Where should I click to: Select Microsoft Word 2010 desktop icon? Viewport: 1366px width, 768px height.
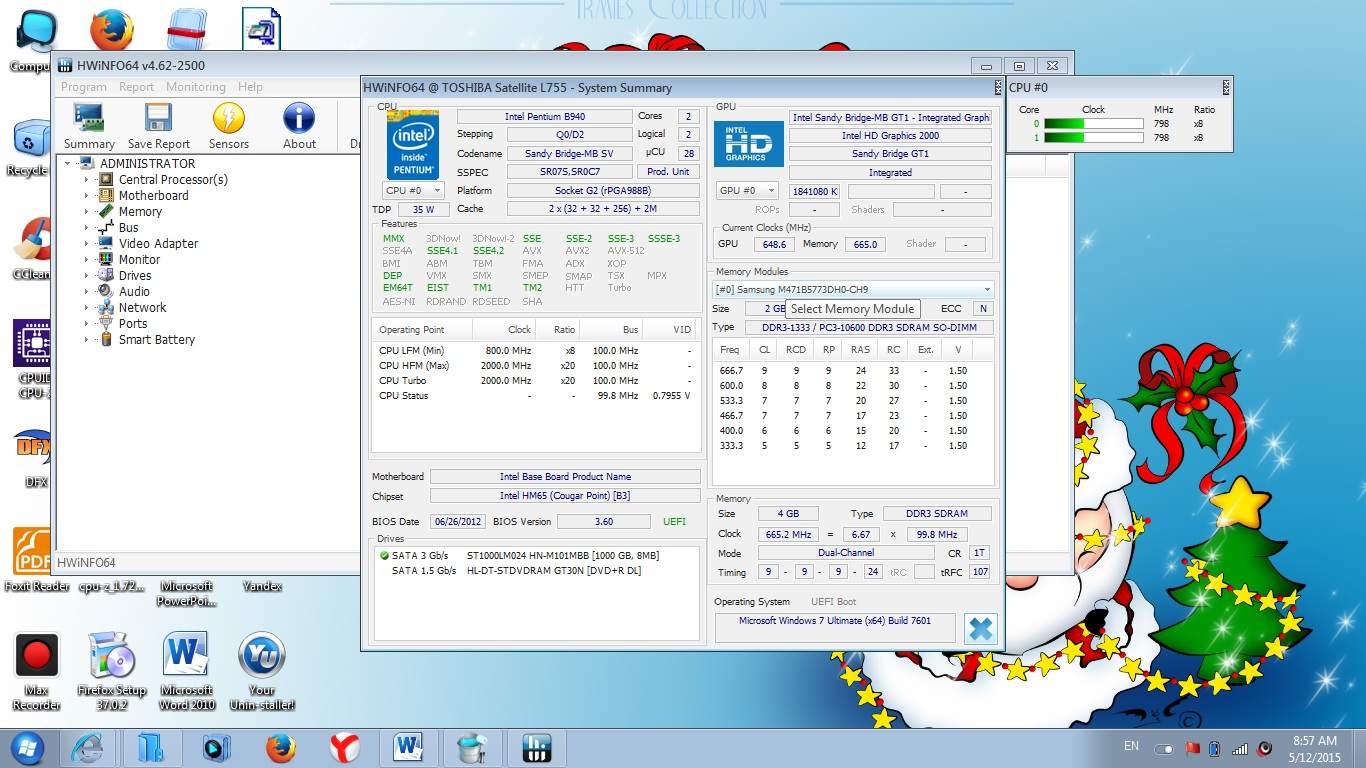click(x=186, y=671)
